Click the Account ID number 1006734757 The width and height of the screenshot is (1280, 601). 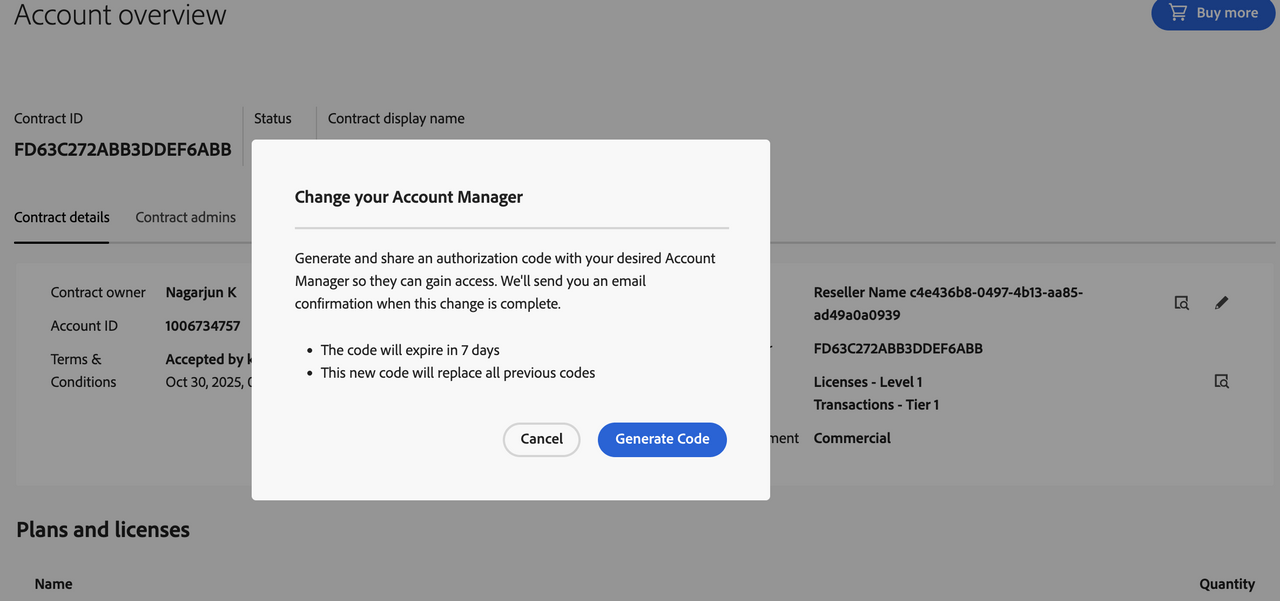point(203,326)
